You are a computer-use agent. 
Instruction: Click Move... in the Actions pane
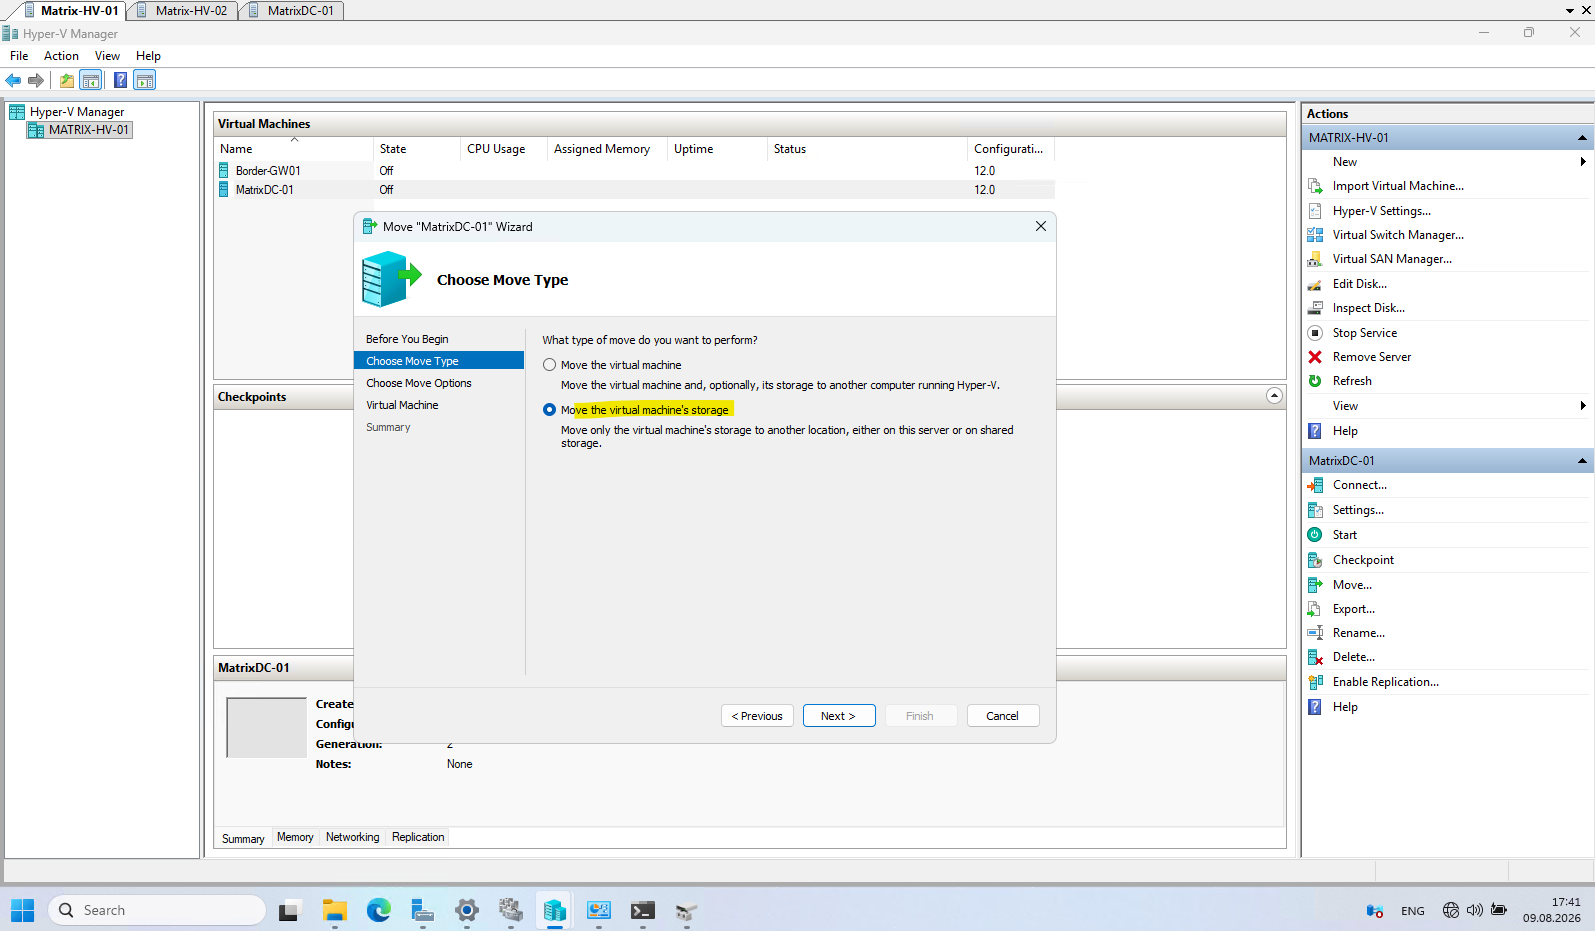tap(1352, 585)
